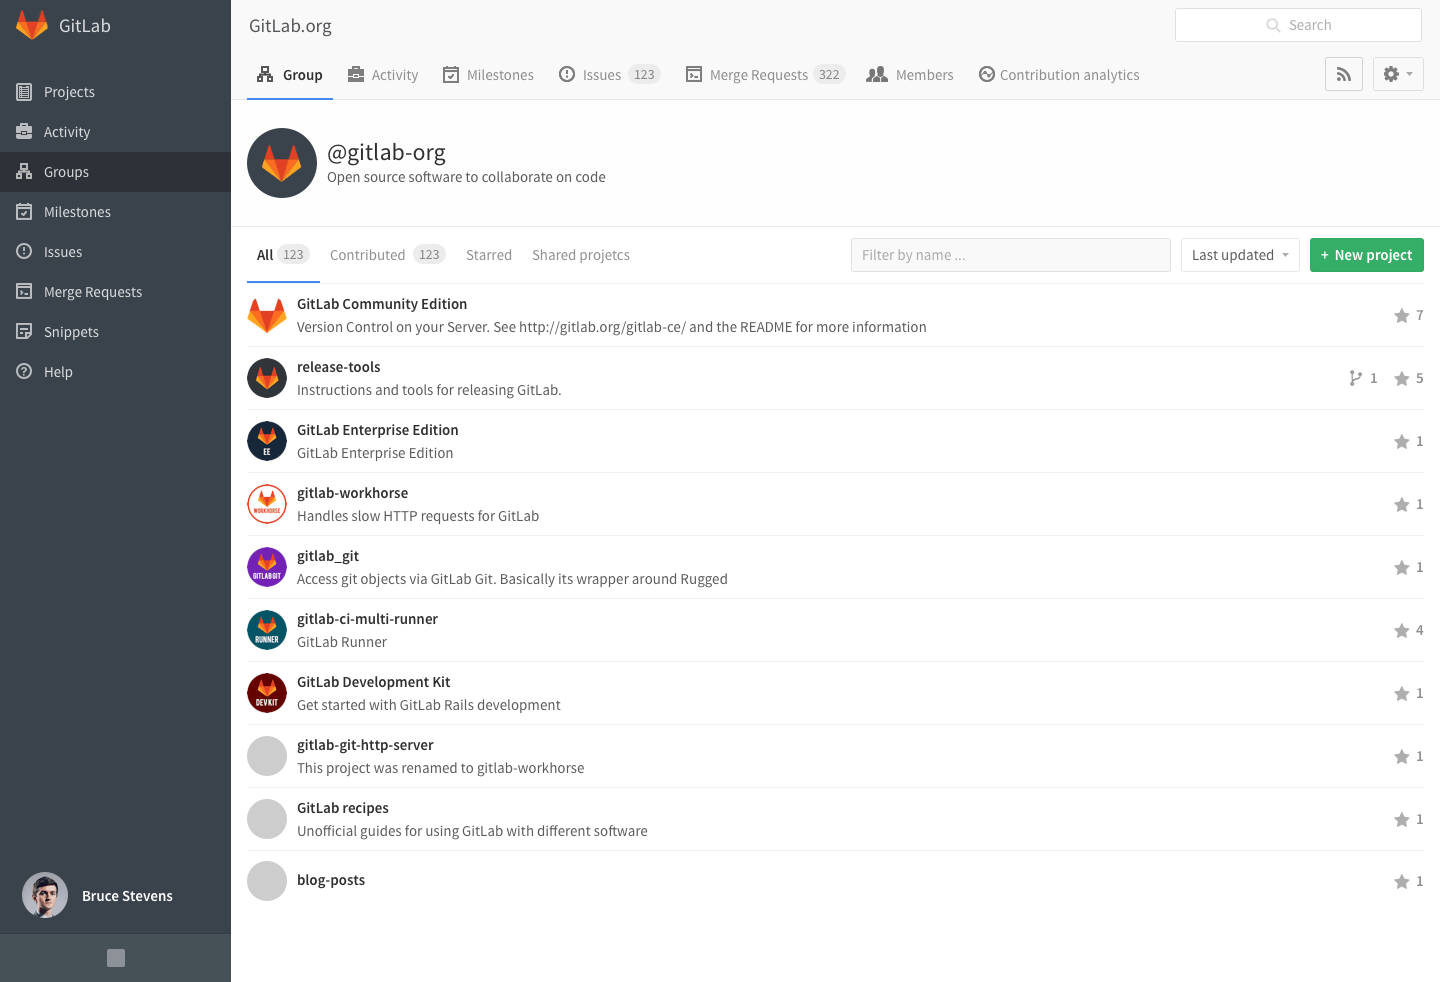Click Bruce Stevens profile avatar

pos(45,895)
